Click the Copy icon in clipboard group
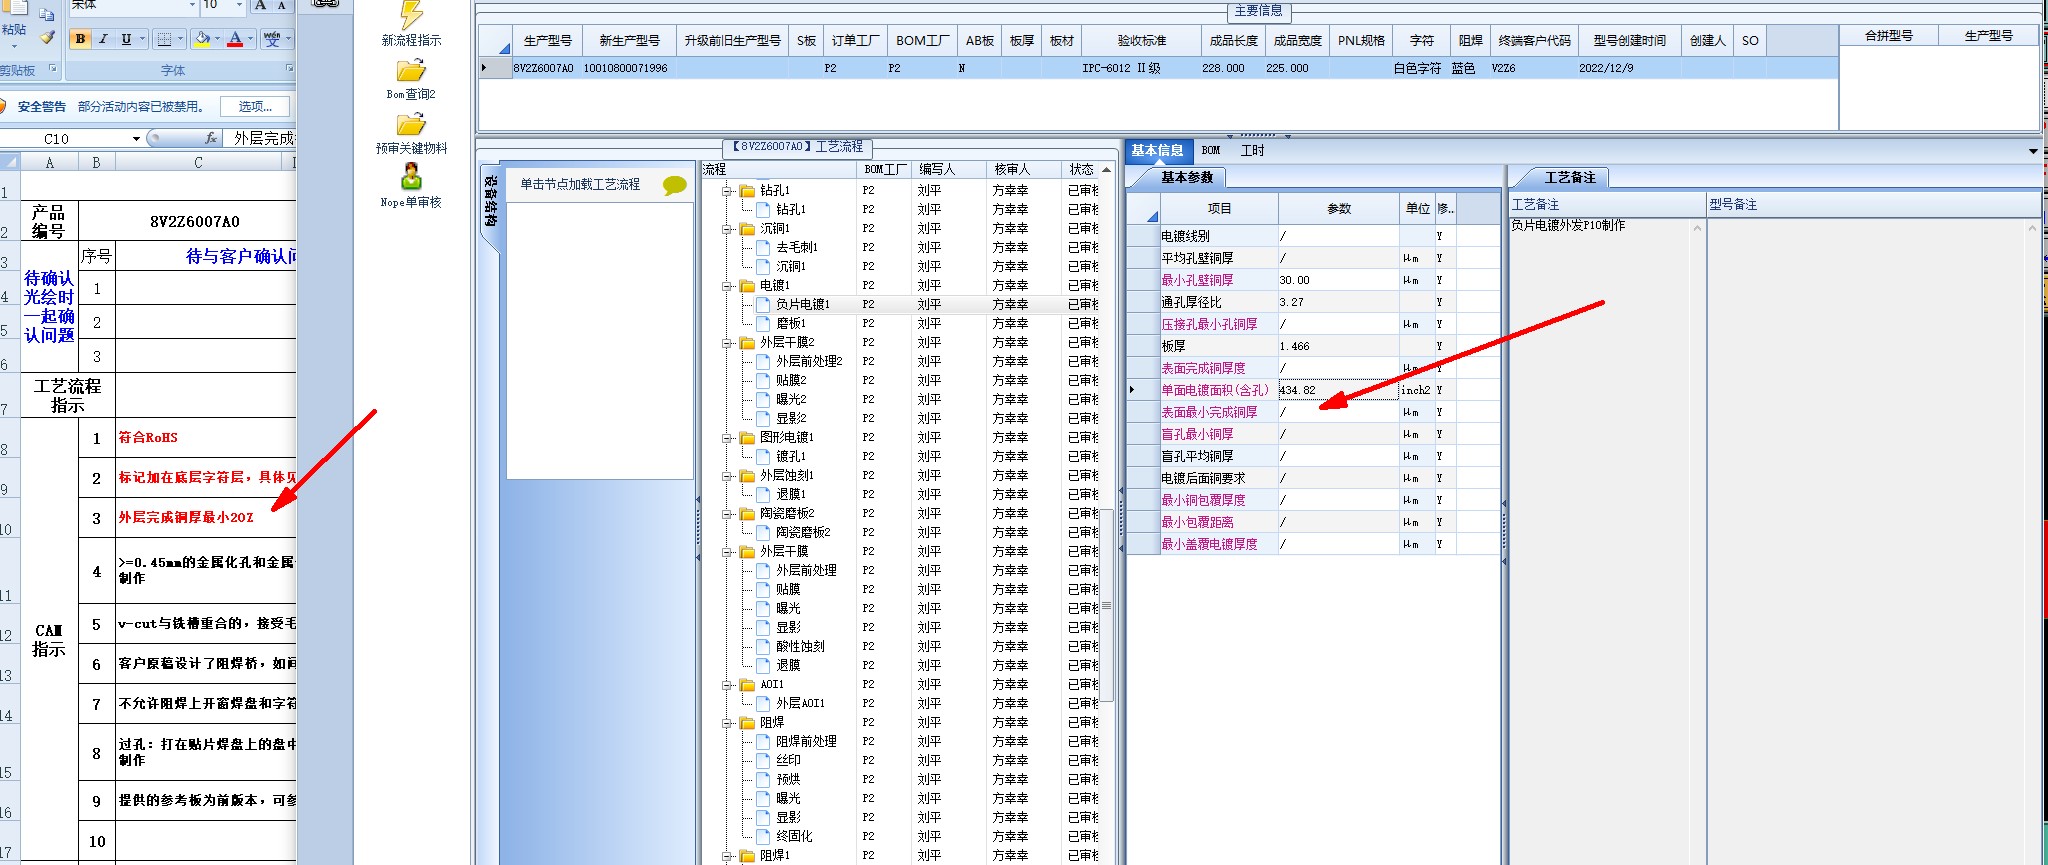 click(x=47, y=14)
